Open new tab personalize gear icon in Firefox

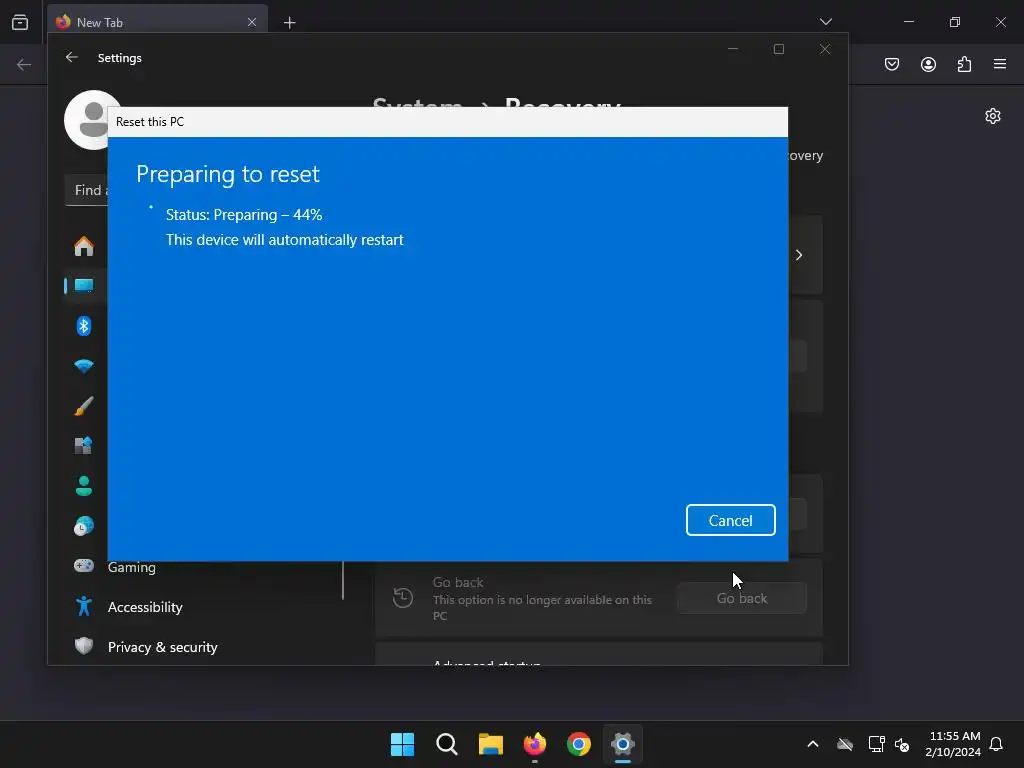point(993,116)
